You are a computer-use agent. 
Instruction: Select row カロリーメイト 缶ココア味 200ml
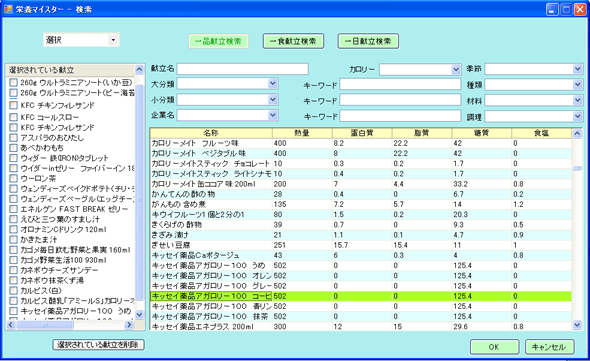361,184
